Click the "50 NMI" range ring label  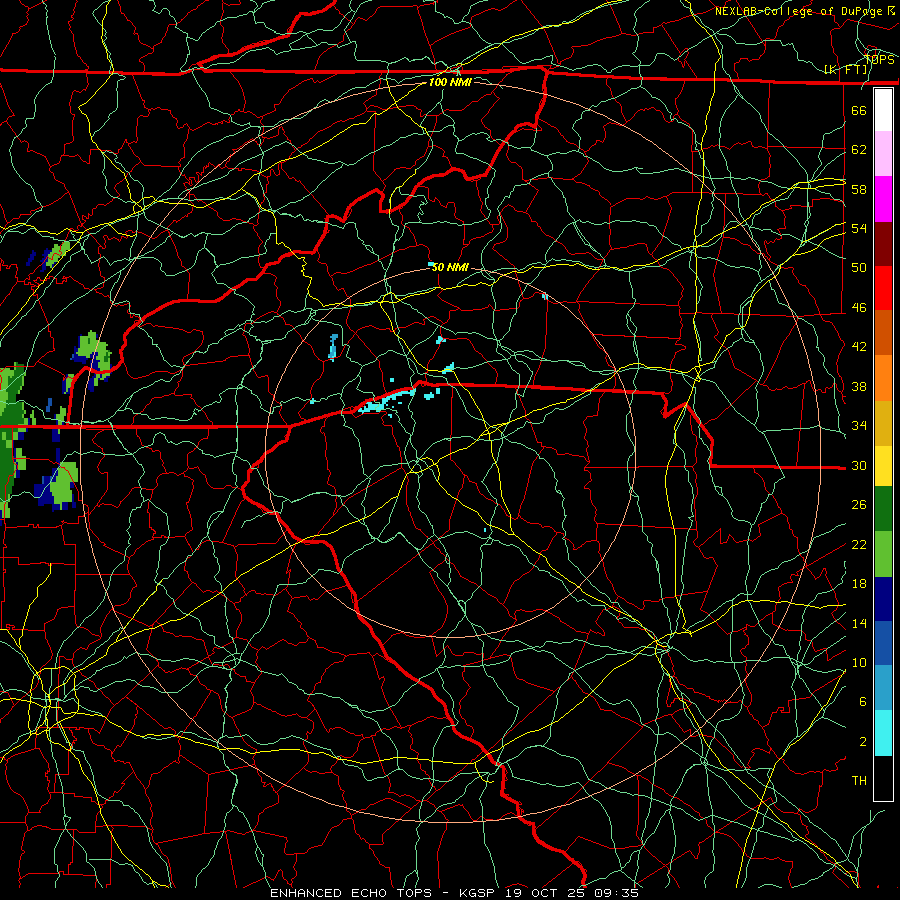coord(450,267)
